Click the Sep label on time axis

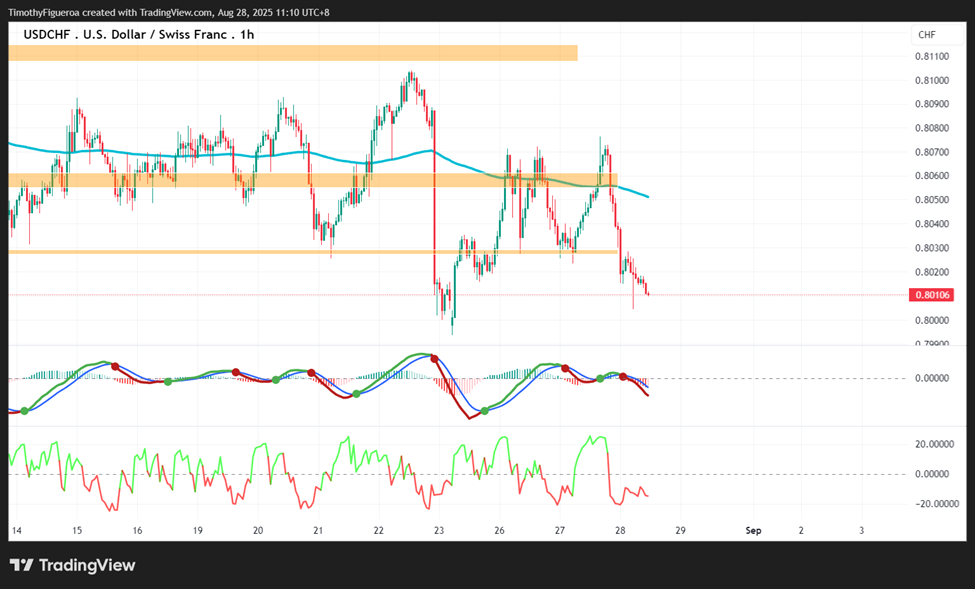coord(753,531)
